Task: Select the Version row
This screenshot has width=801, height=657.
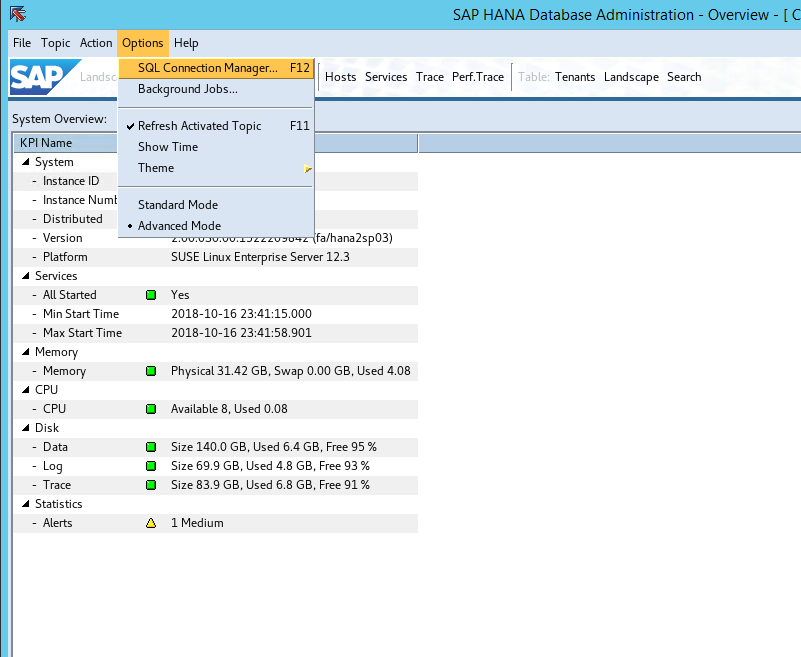Action: pos(216,238)
